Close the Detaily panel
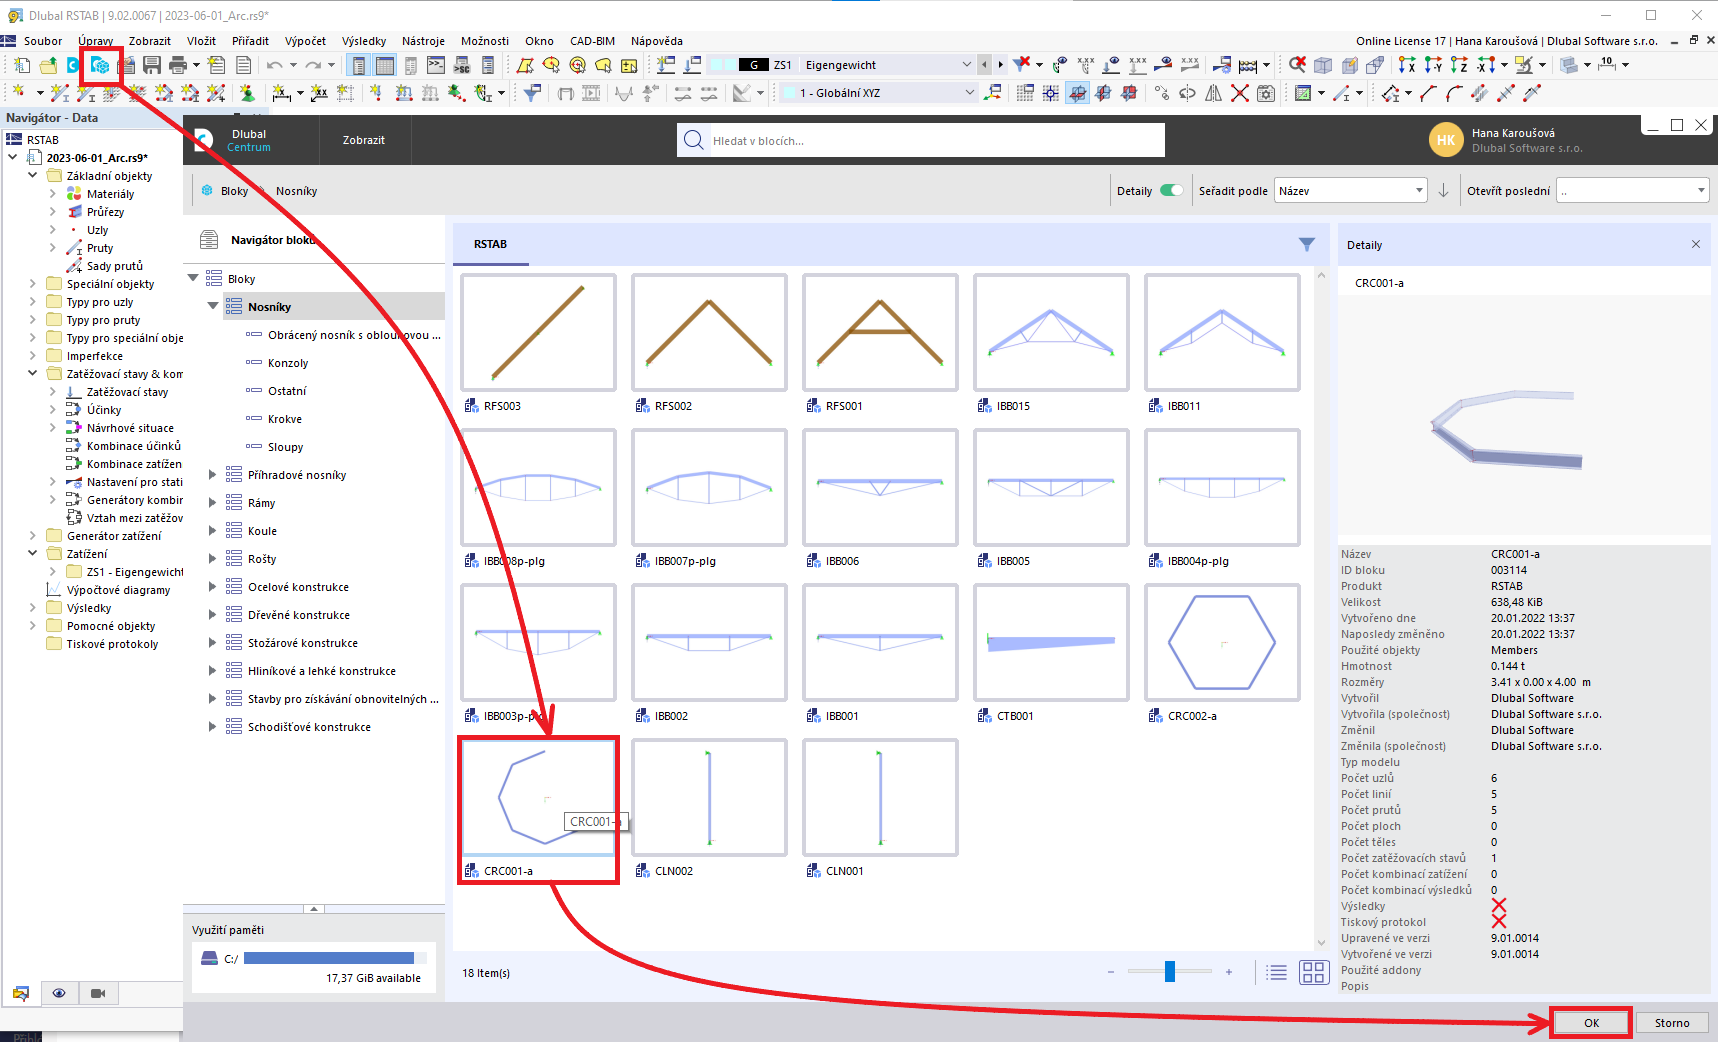 (1695, 244)
